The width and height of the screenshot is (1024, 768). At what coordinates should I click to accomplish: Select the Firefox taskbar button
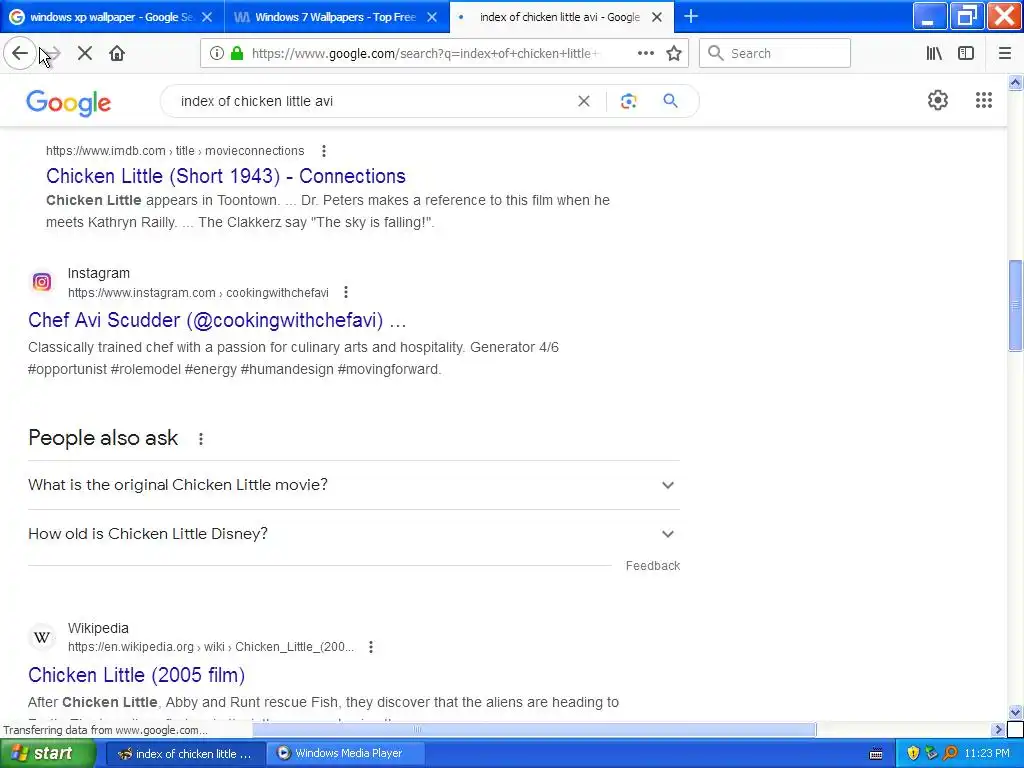(x=186, y=753)
